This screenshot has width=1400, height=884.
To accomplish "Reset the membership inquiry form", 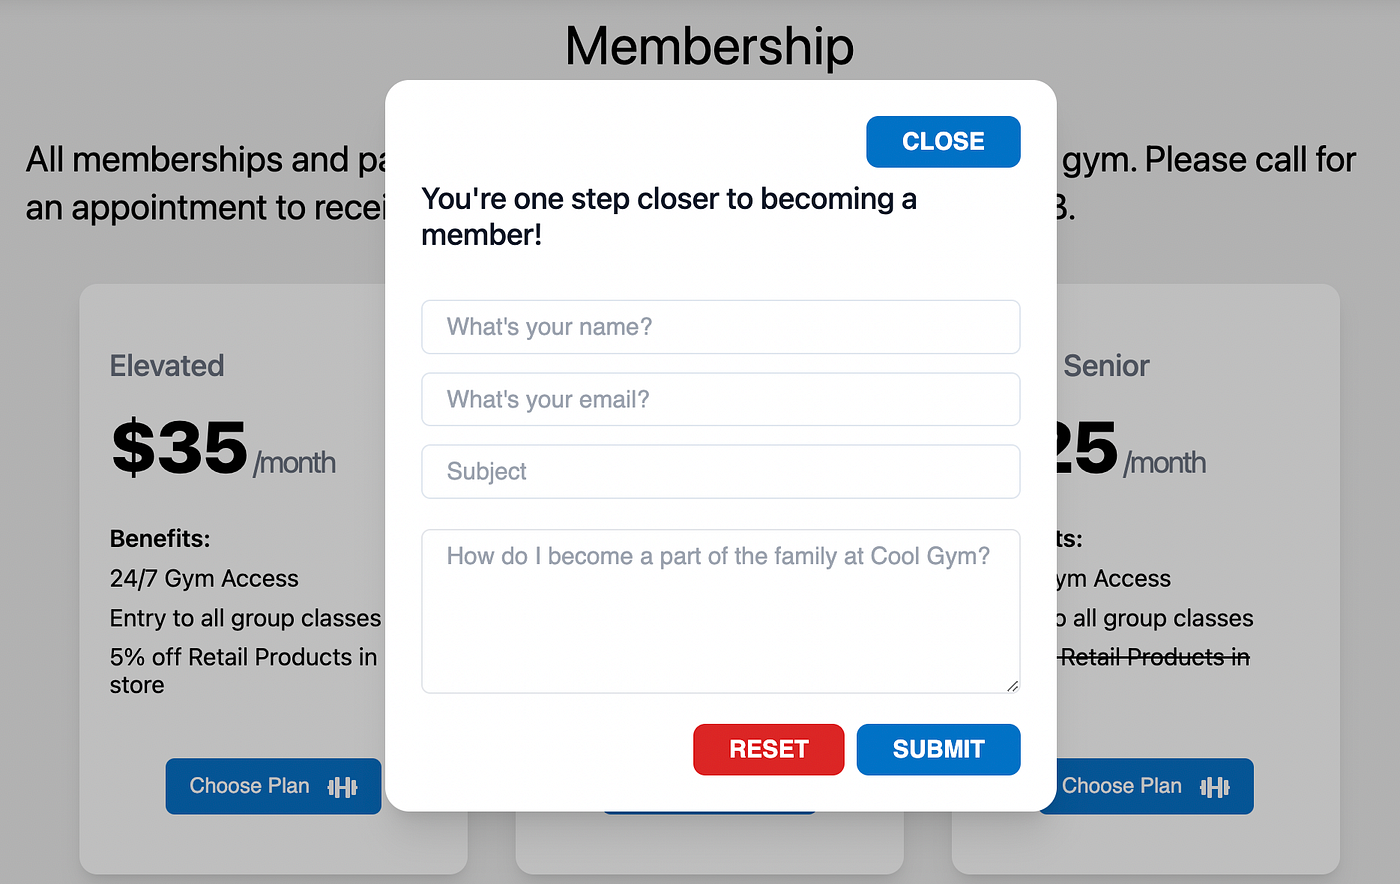I will (768, 749).
